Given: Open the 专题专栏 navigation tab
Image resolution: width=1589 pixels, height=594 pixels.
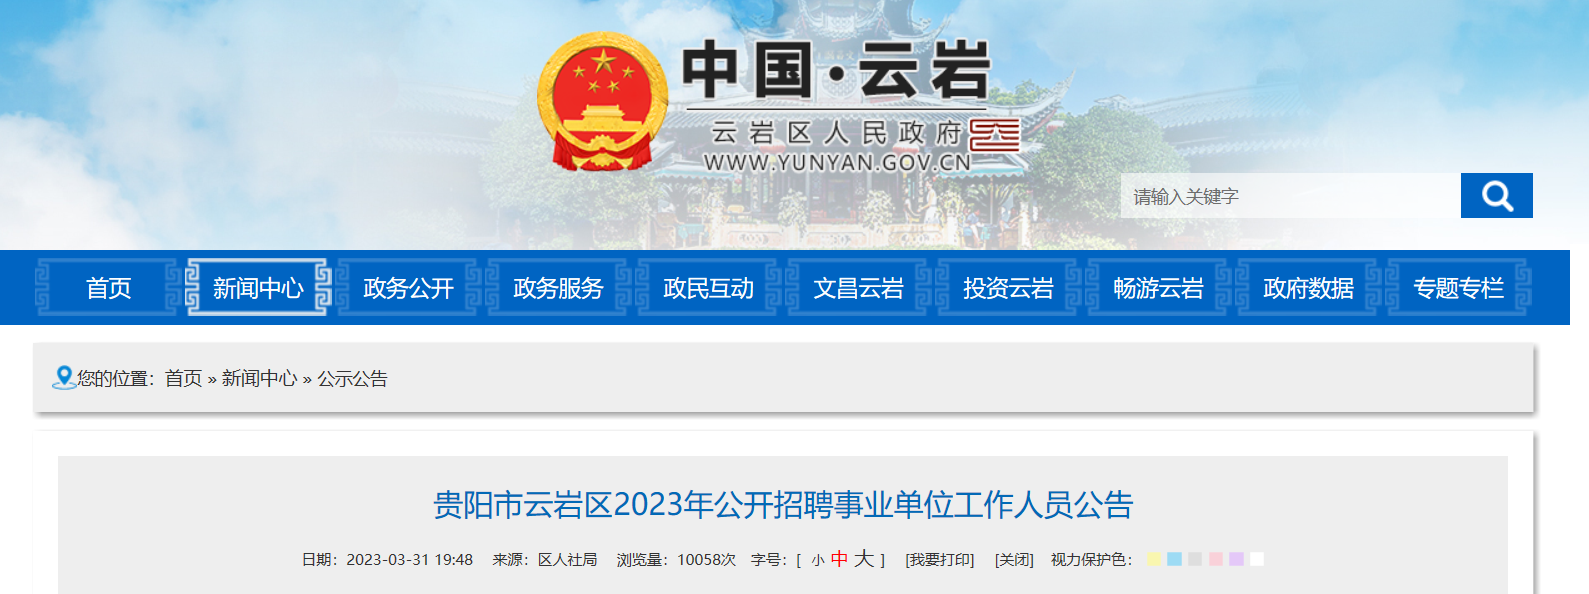Looking at the screenshot, I should point(1458,288).
